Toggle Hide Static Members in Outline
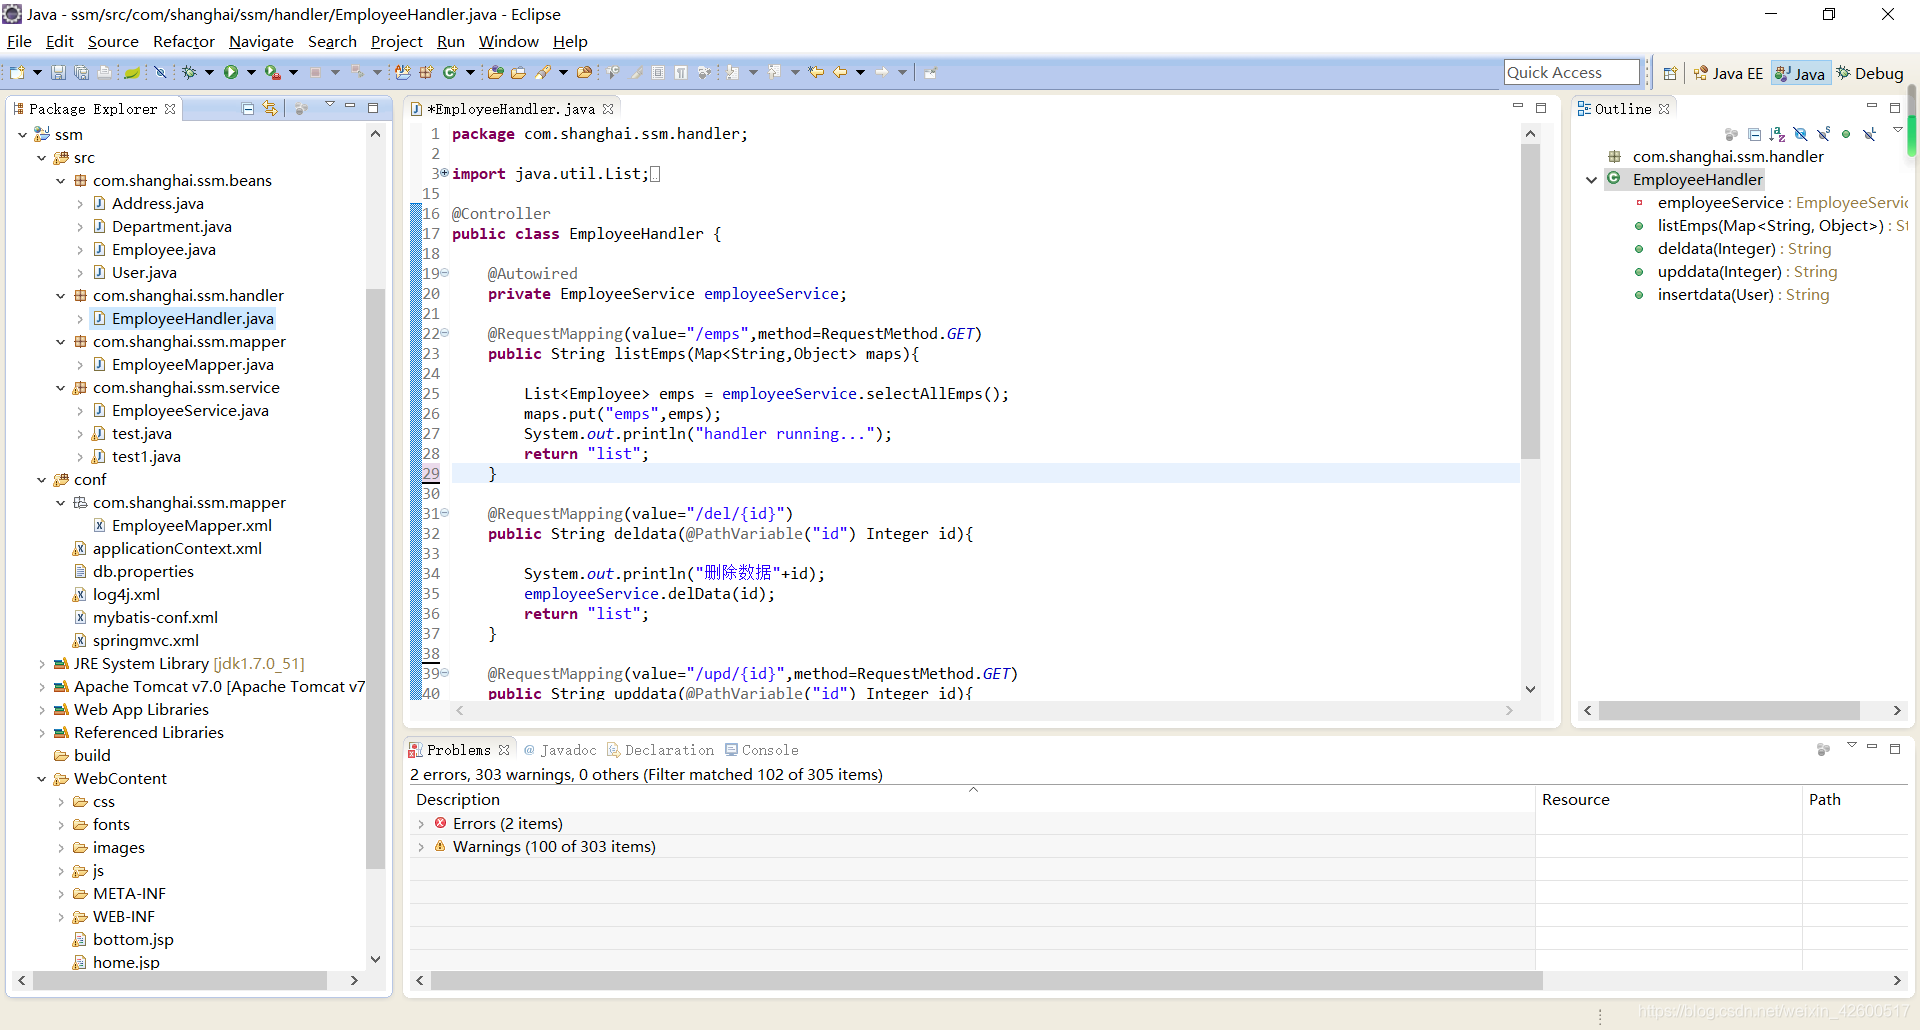This screenshot has height=1030, width=1920. tap(1823, 134)
